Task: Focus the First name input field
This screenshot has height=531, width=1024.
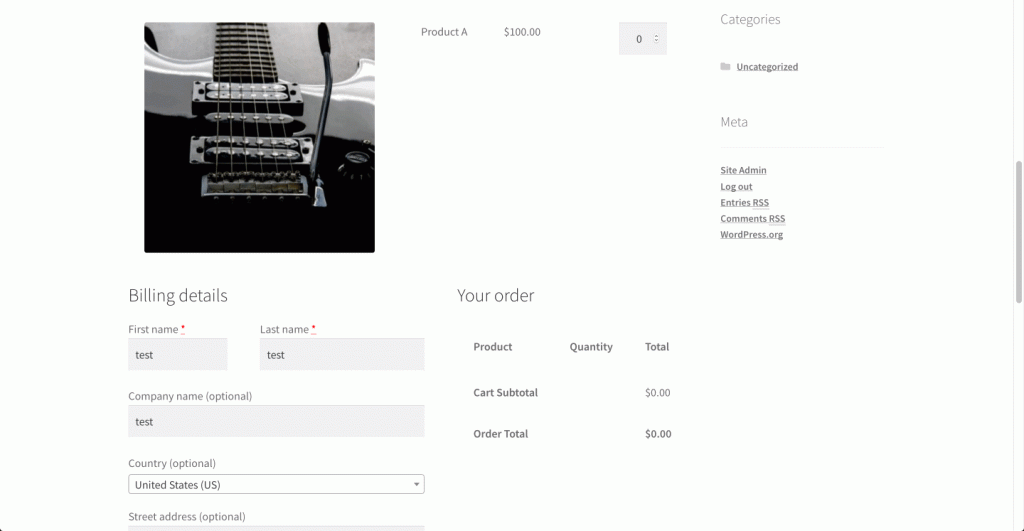Action: click(x=178, y=354)
